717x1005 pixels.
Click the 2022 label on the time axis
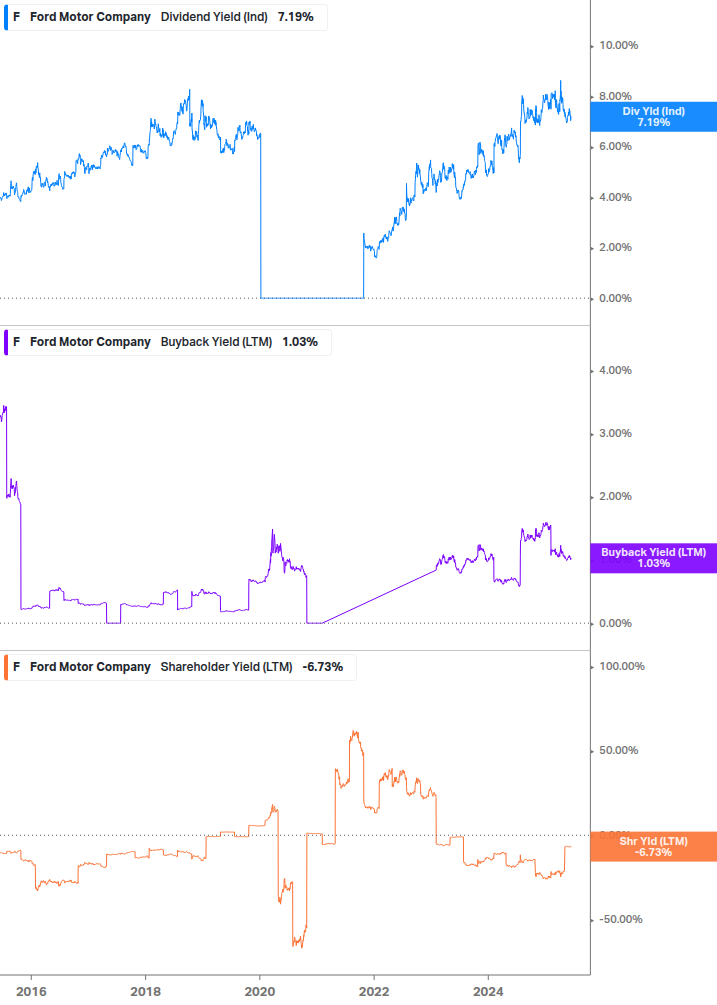374,992
